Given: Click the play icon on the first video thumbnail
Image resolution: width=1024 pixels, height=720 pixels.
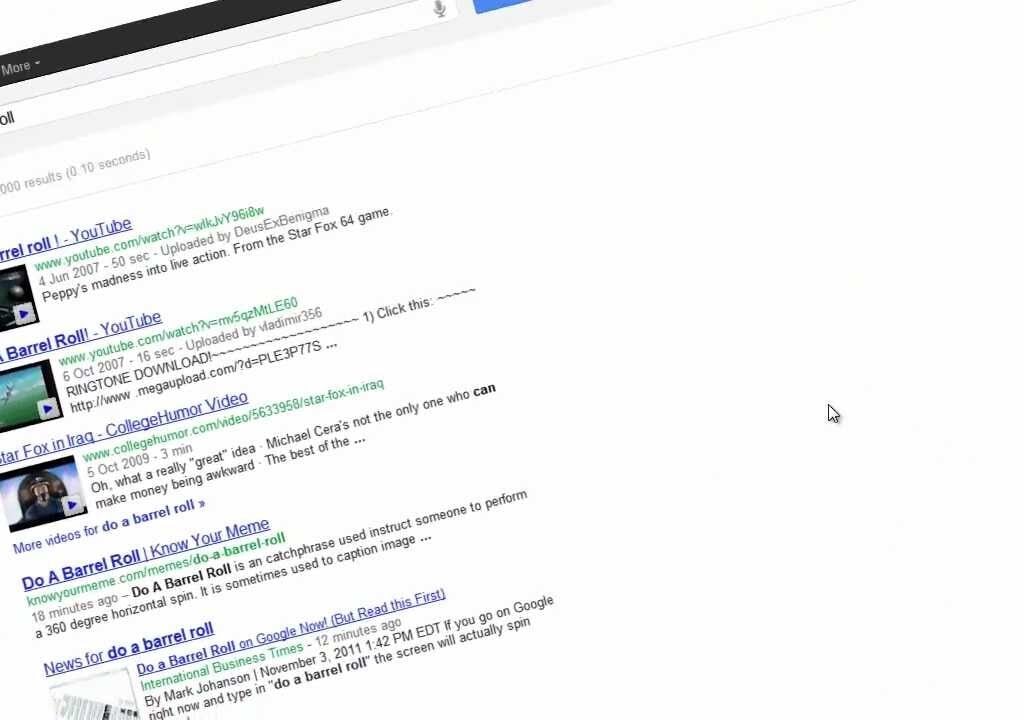Looking at the screenshot, I should pyautogui.click(x=24, y=314).
